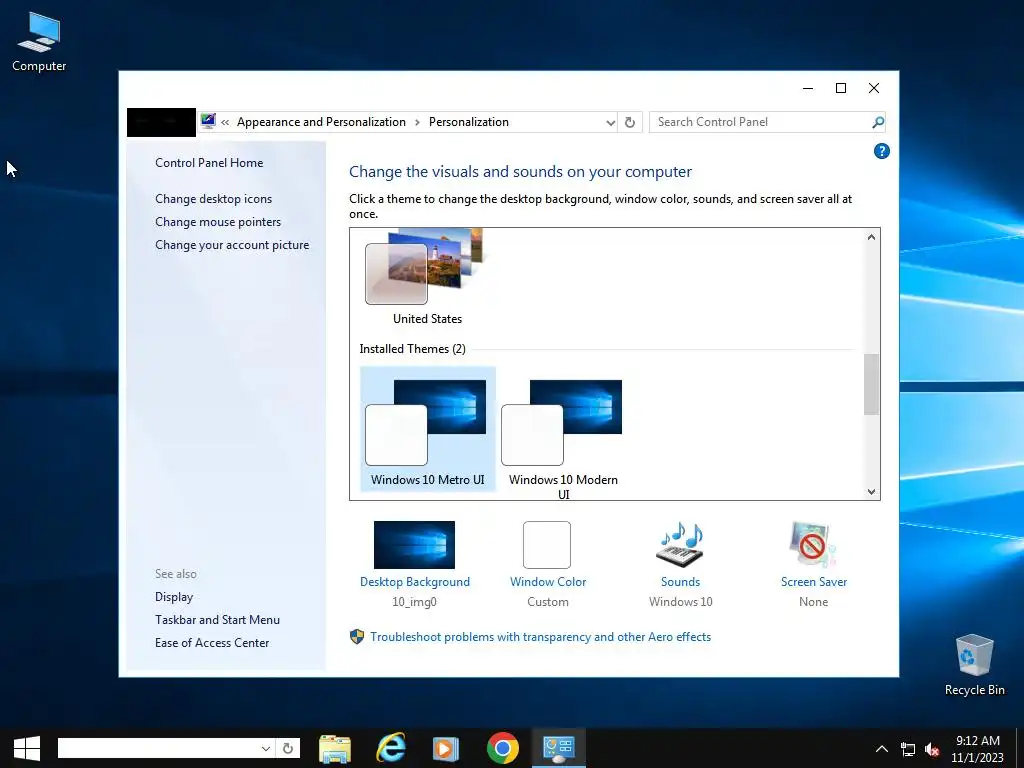Open the Display link

[174, 597]
